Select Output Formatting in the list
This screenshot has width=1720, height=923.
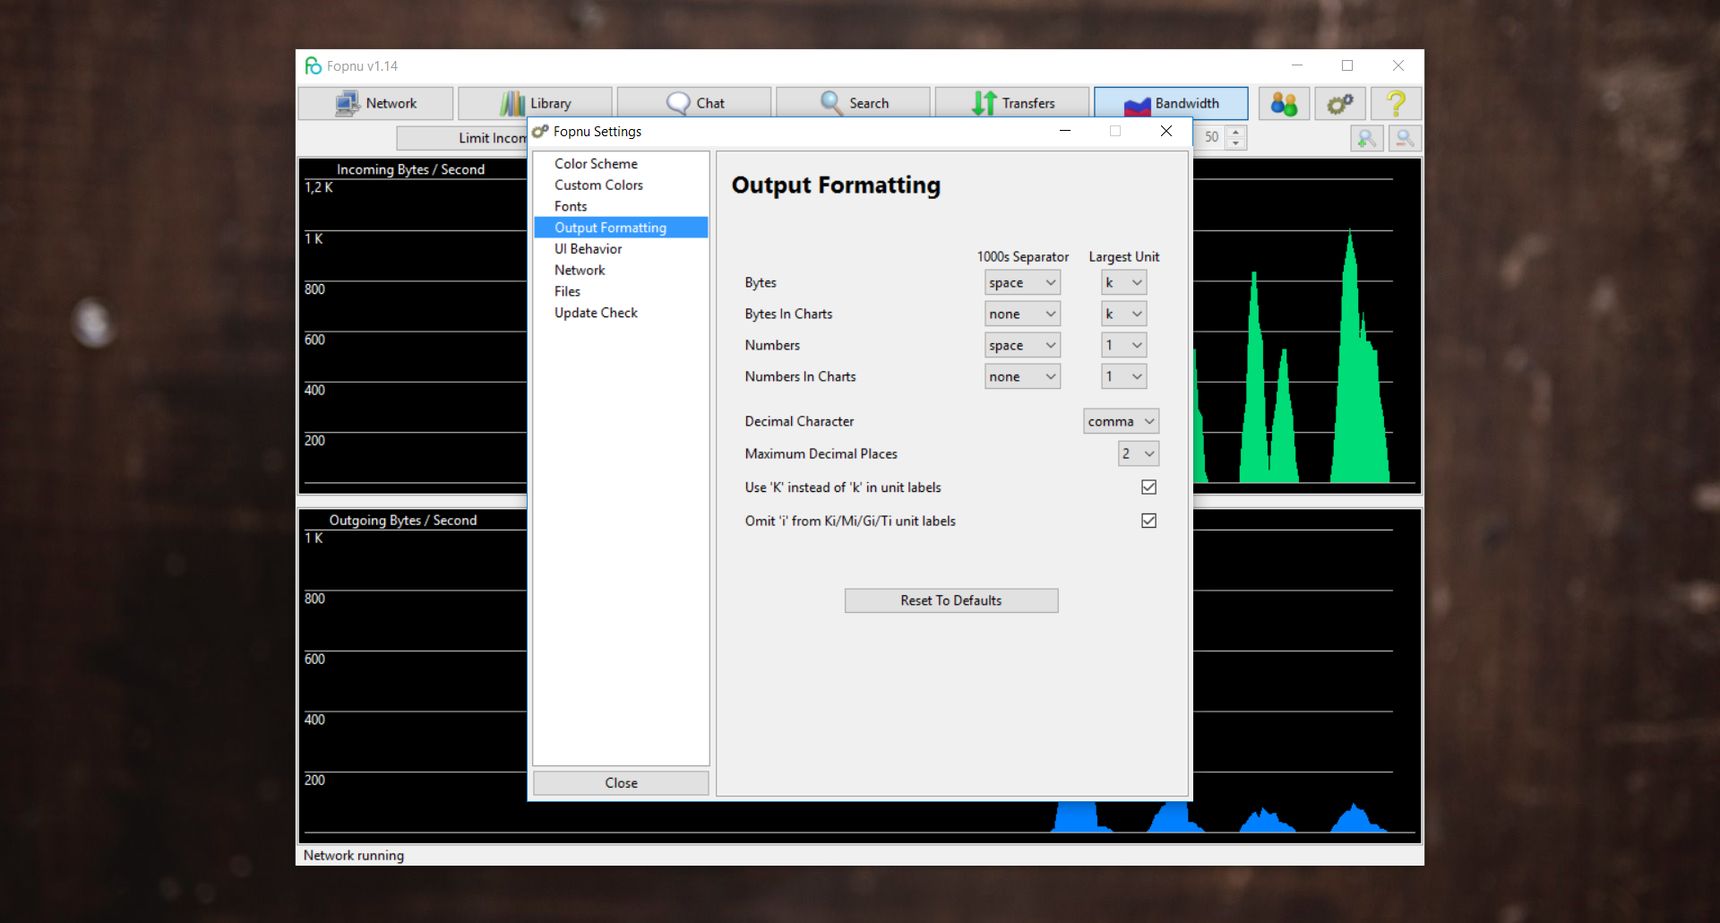pos(621,227)
